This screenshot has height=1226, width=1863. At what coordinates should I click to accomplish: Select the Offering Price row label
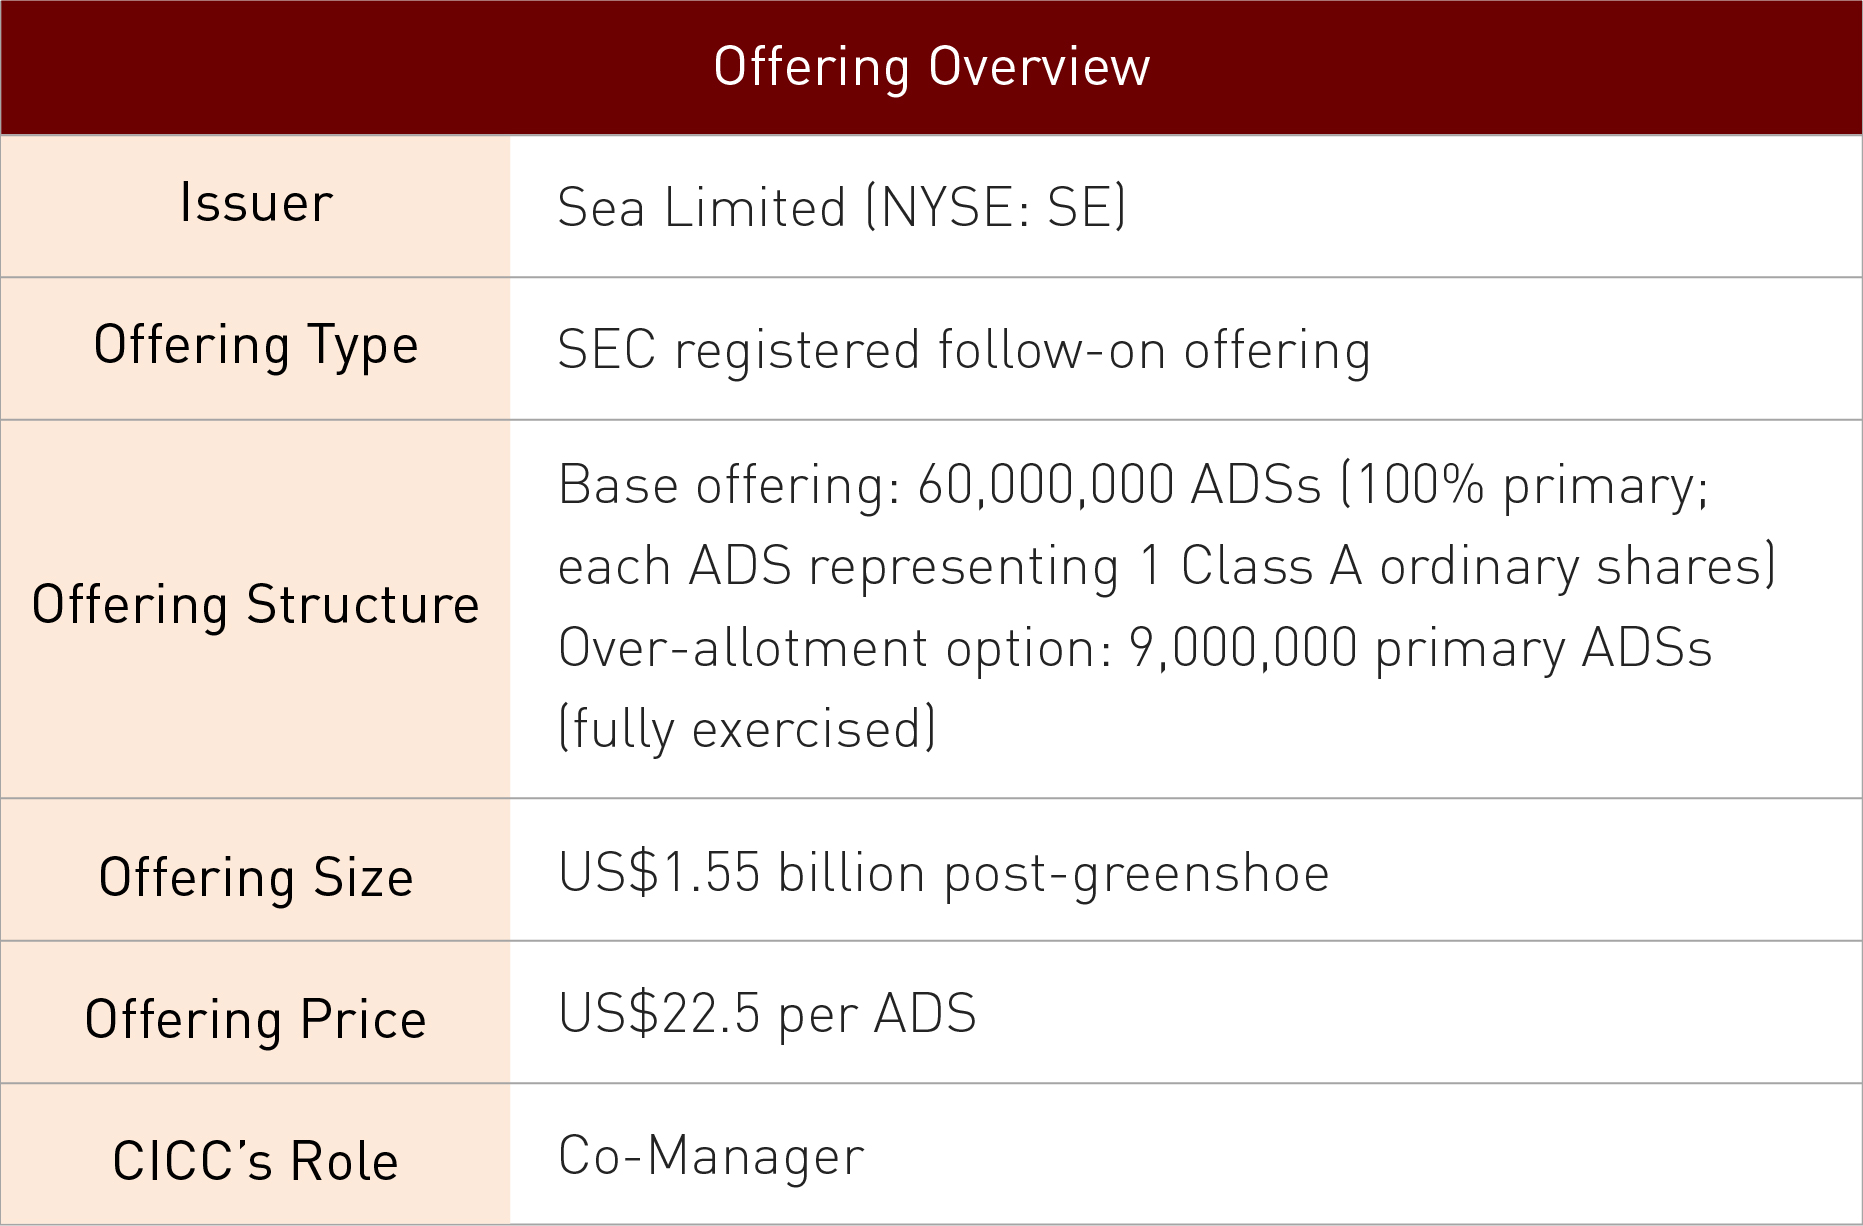(x=256, y=1020)
